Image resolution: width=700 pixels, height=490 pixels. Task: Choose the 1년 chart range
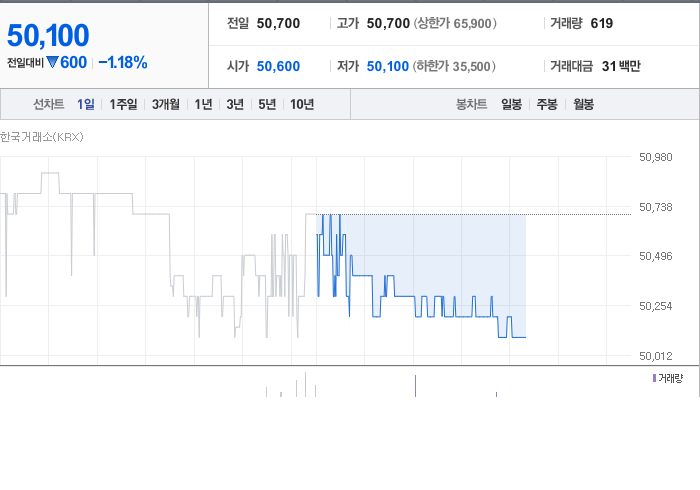pos(203,104)
